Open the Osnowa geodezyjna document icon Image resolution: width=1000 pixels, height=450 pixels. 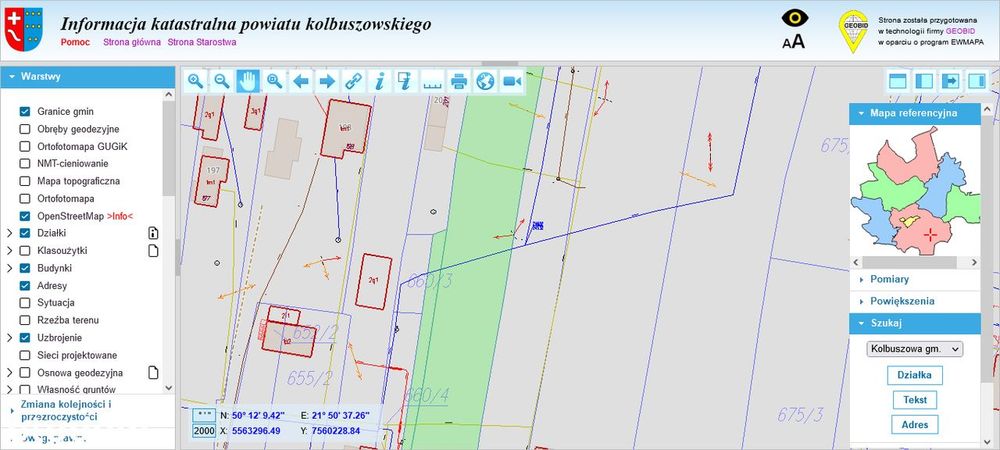click(153, 372)
